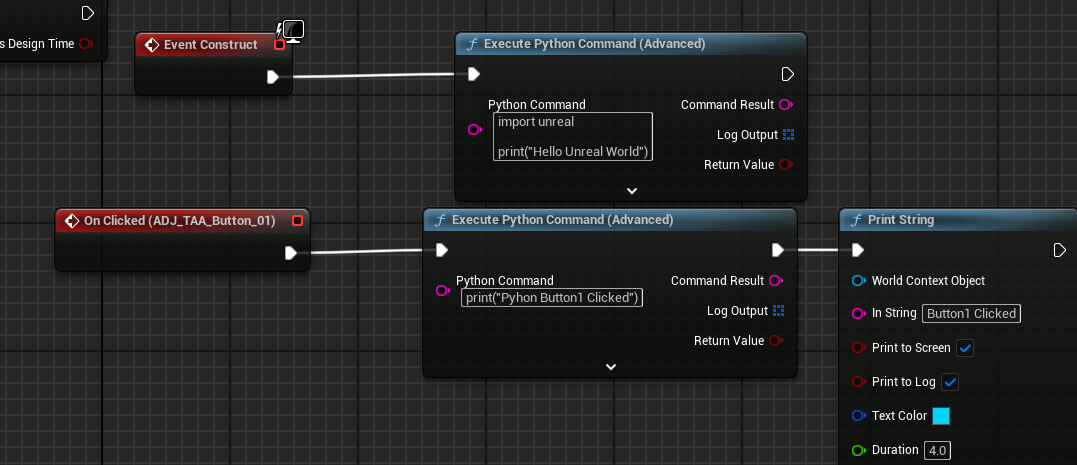Click the Text Color input pin
This screenshot has width=1077, height=465.
coord(859,416)
